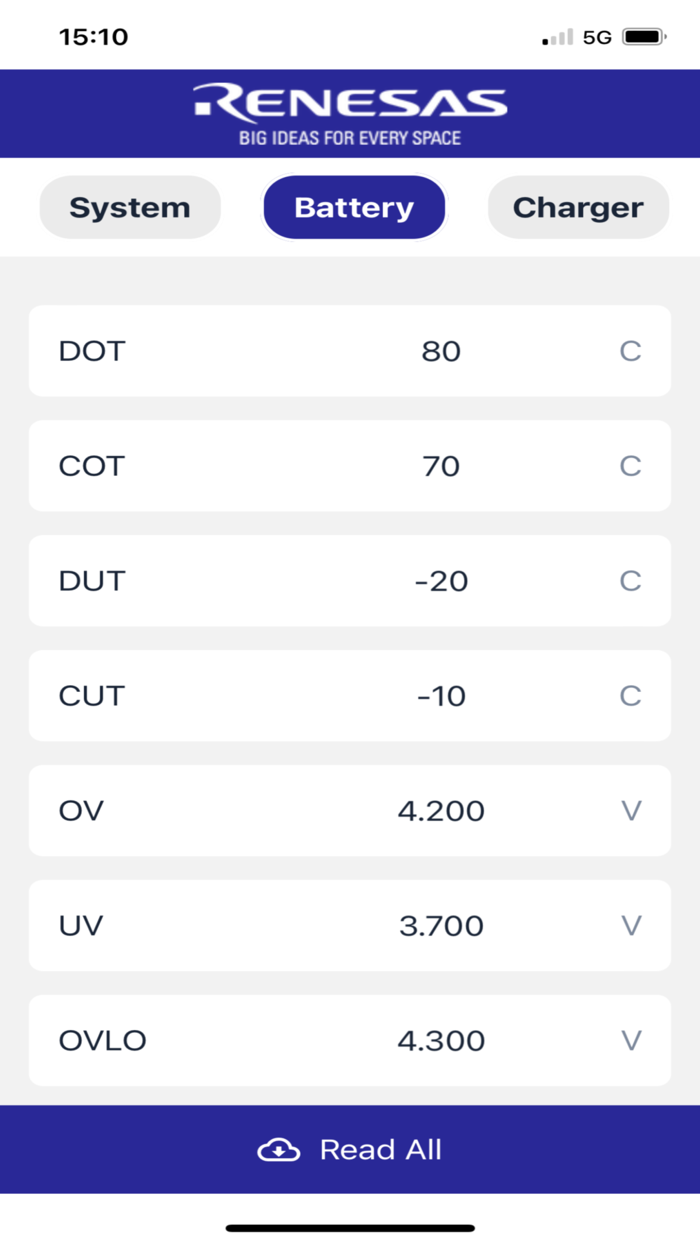Select the COT value showing 70

click(441, 466)
